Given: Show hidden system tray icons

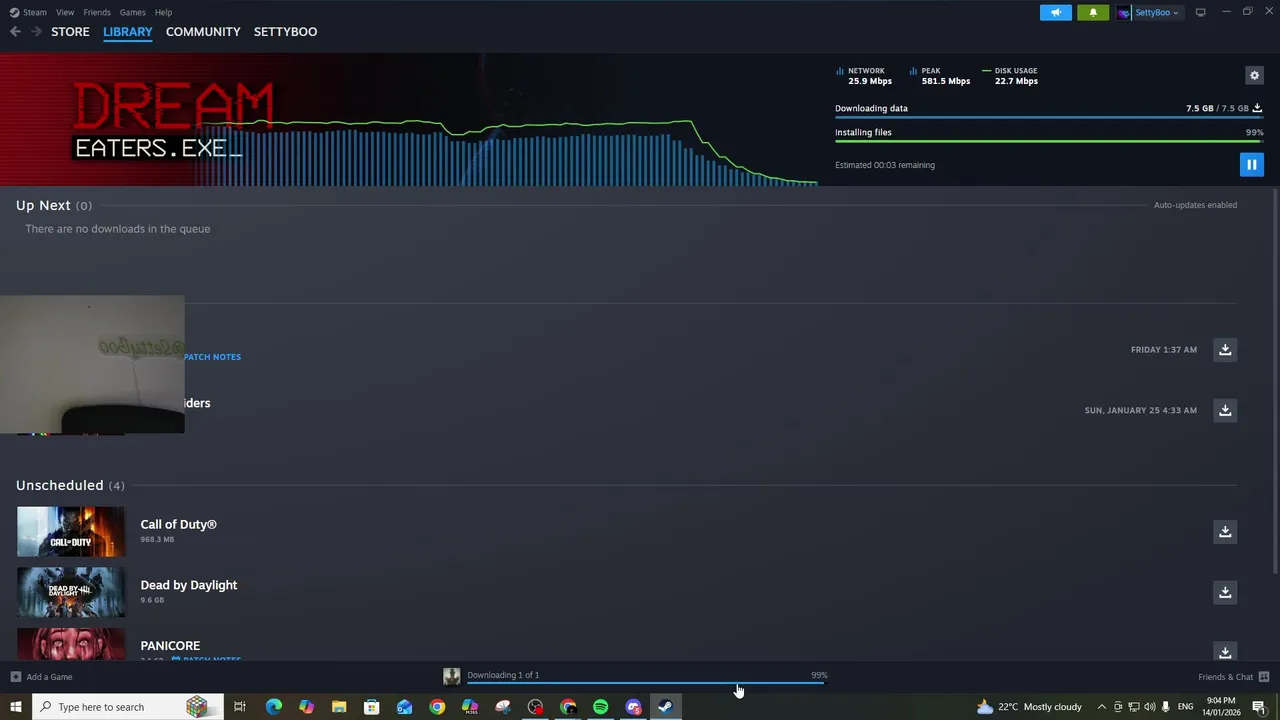Looking at the screenshot, I should click(1102, 707).
